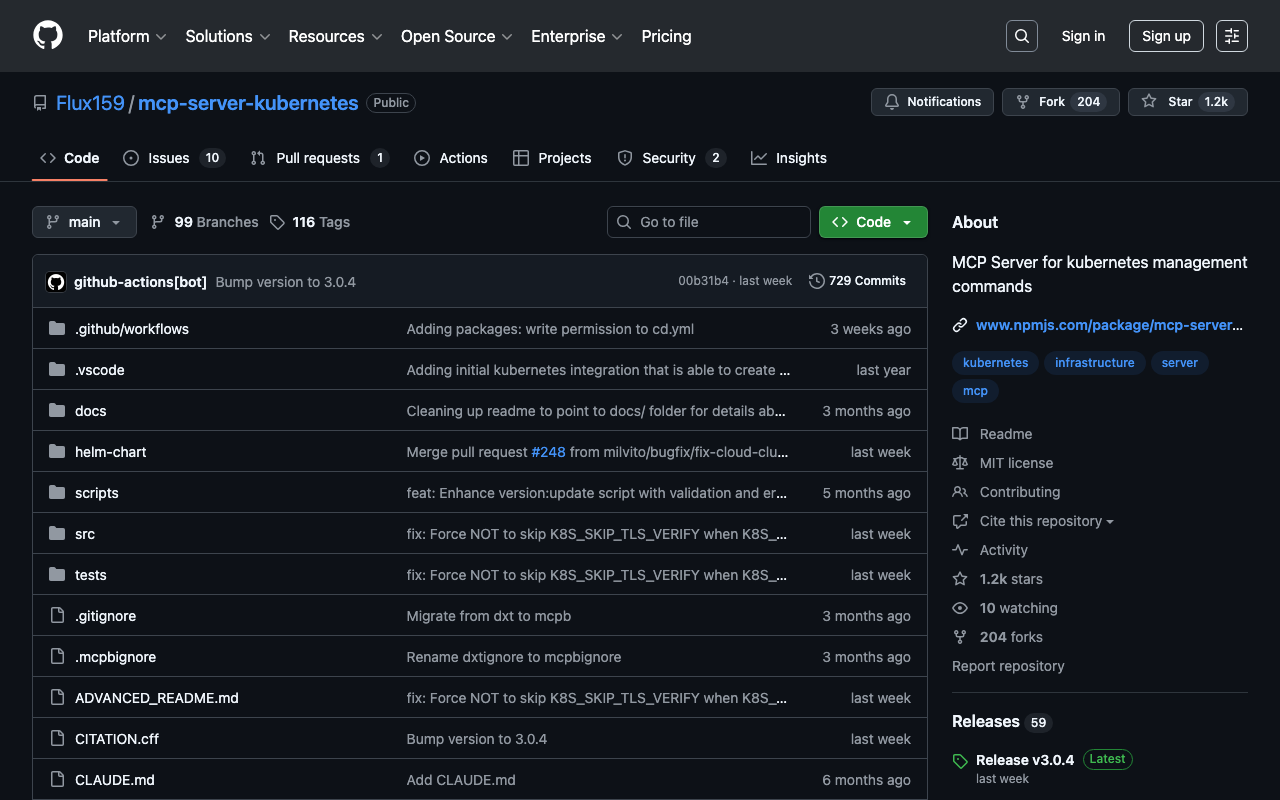This screenshot has width=1280, height=800.
Task: Click the link icon beside npmjs URL
Action: [x=960, y=325]
